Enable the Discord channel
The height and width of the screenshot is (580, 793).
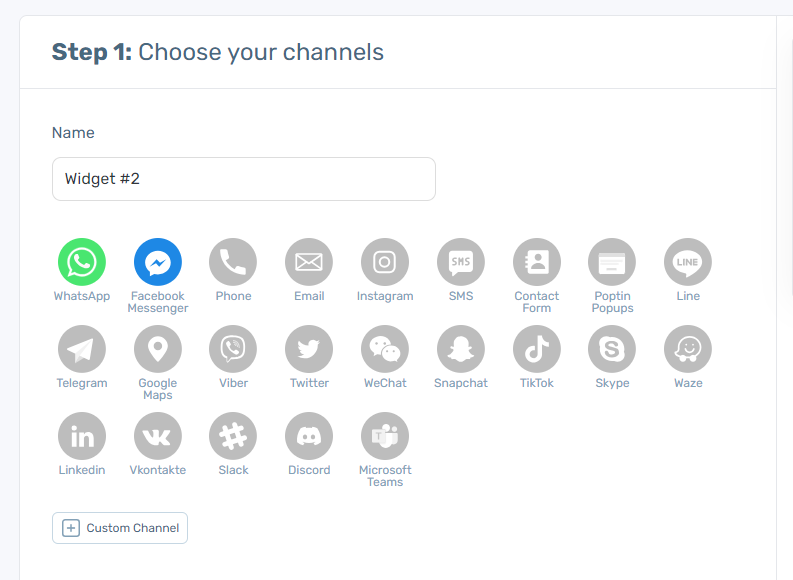click(309, 436)
